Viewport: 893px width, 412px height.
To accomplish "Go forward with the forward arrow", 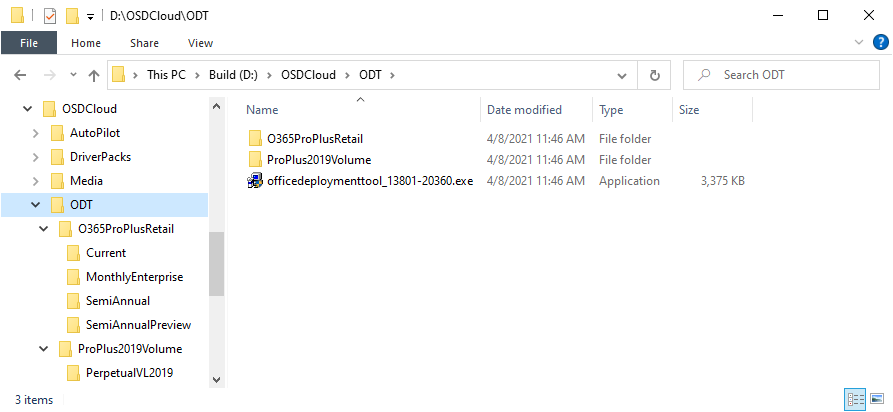I will coord(50,75).
